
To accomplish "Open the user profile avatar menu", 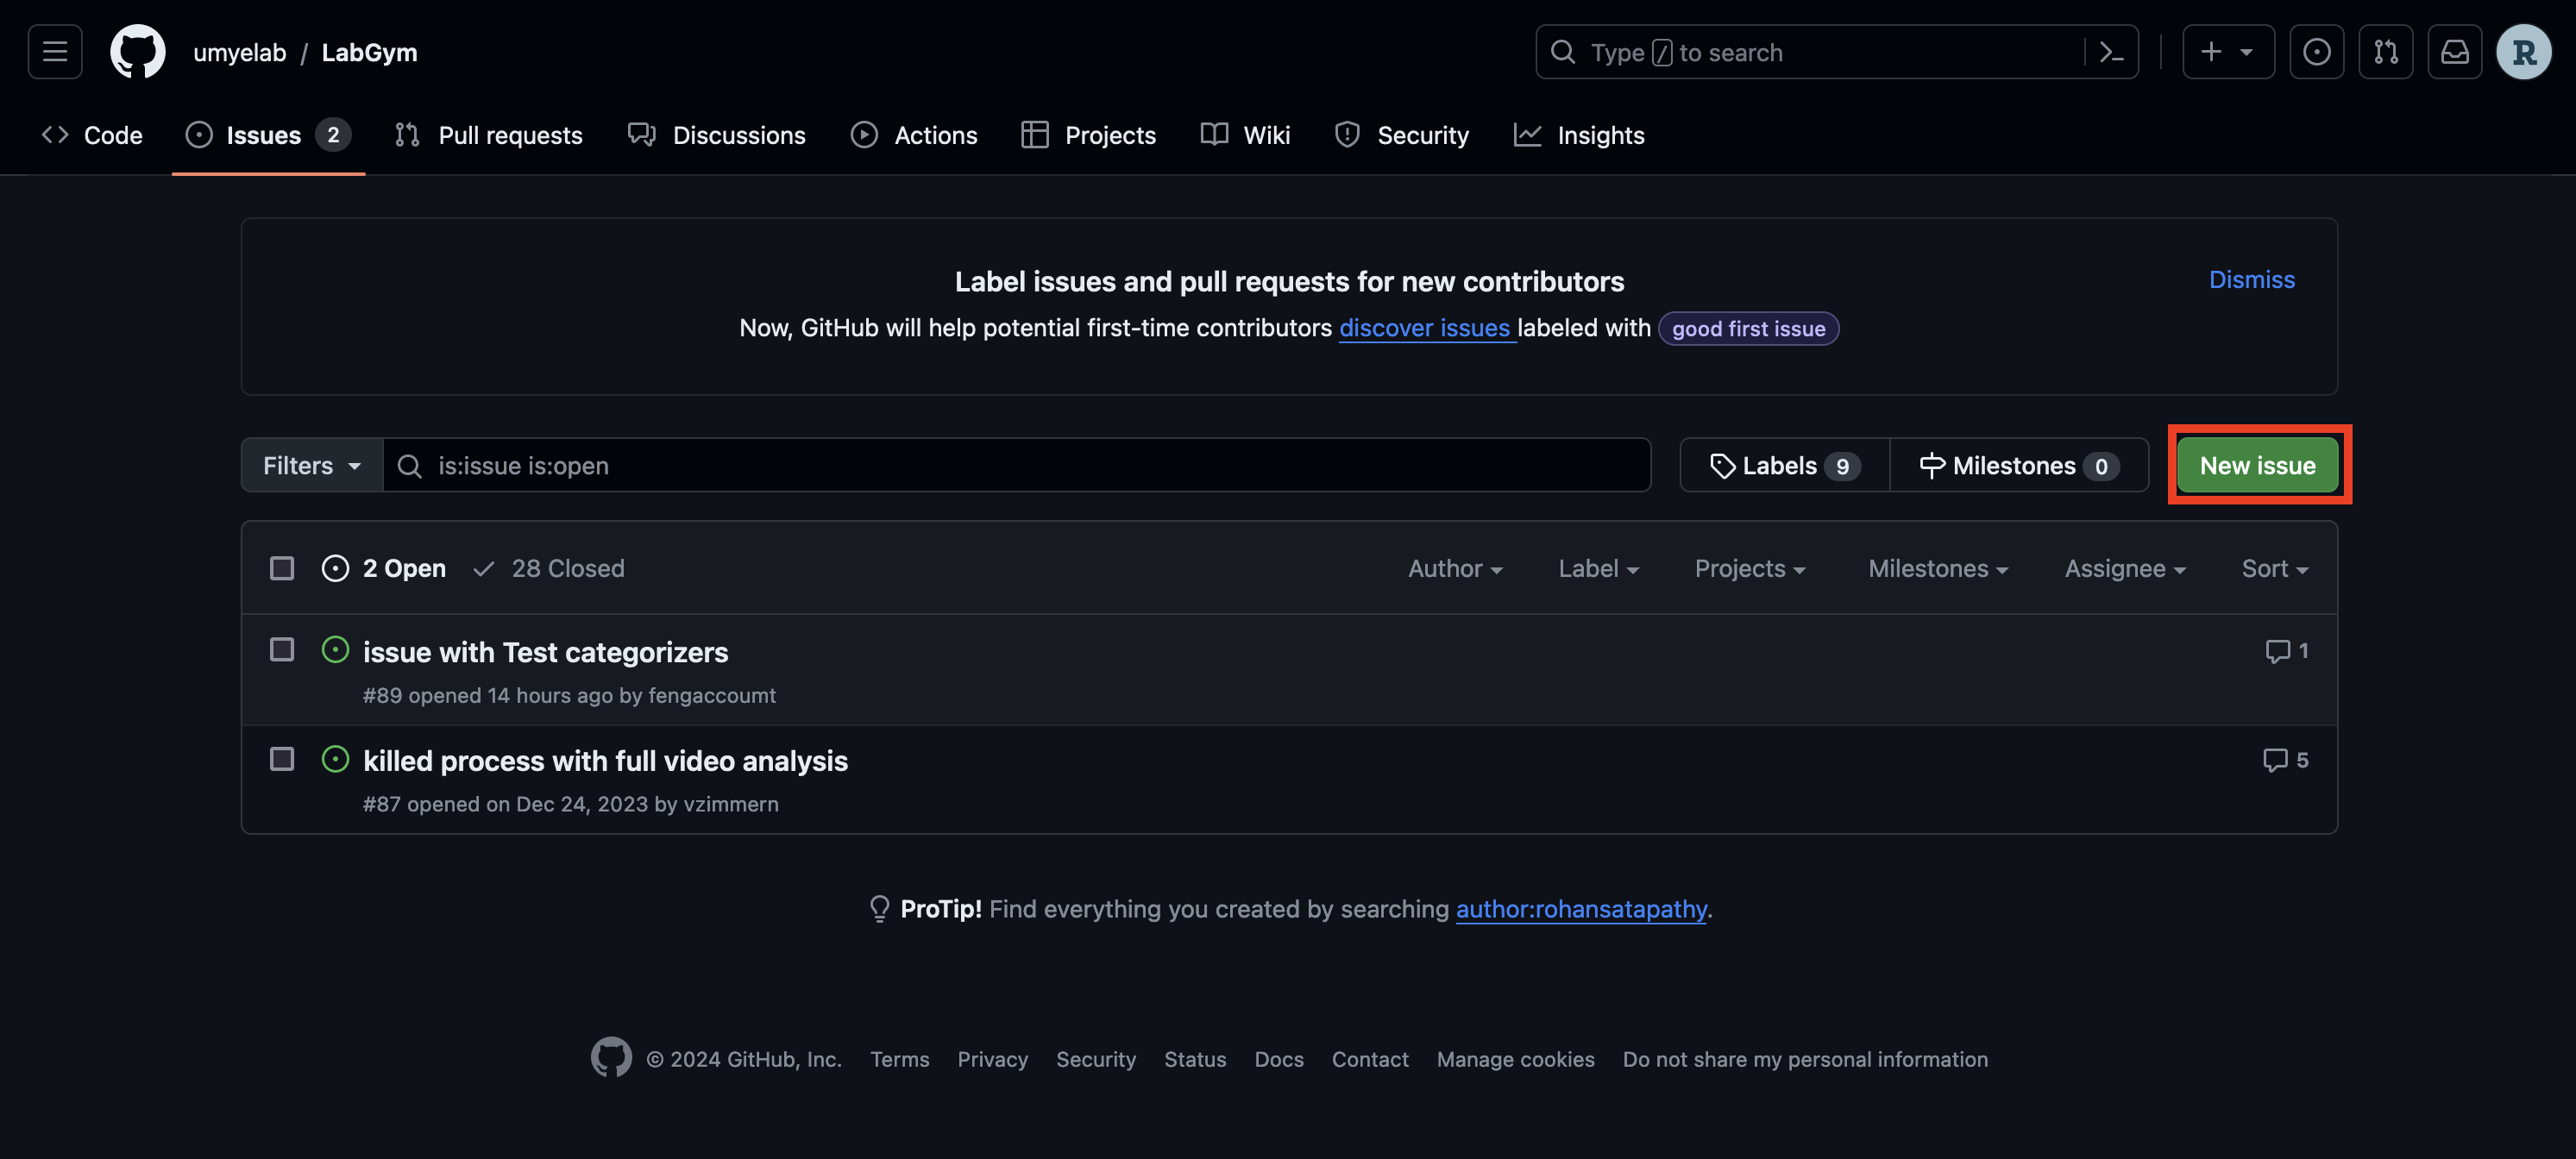I will tap(2523, 52).
